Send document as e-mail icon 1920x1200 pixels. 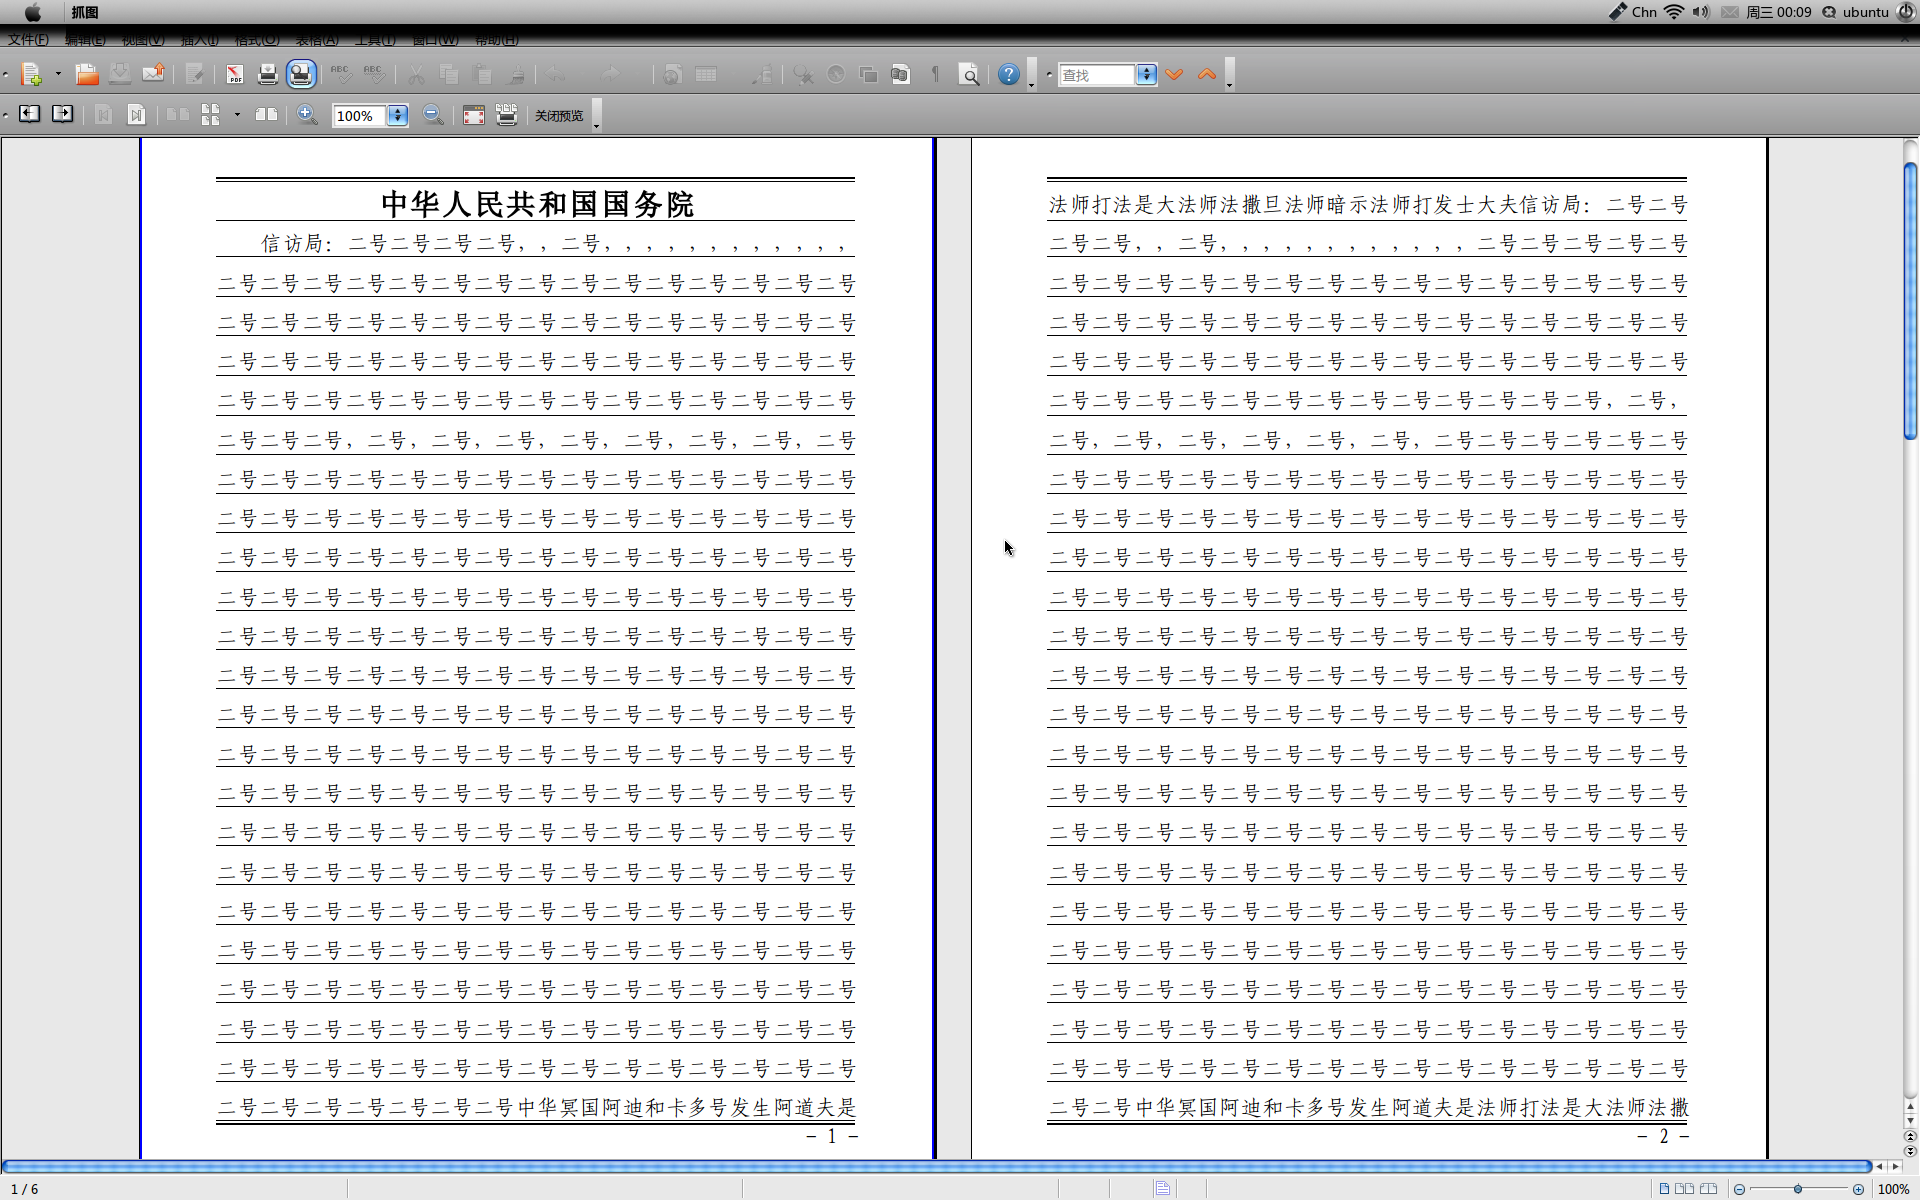(153, 75)
